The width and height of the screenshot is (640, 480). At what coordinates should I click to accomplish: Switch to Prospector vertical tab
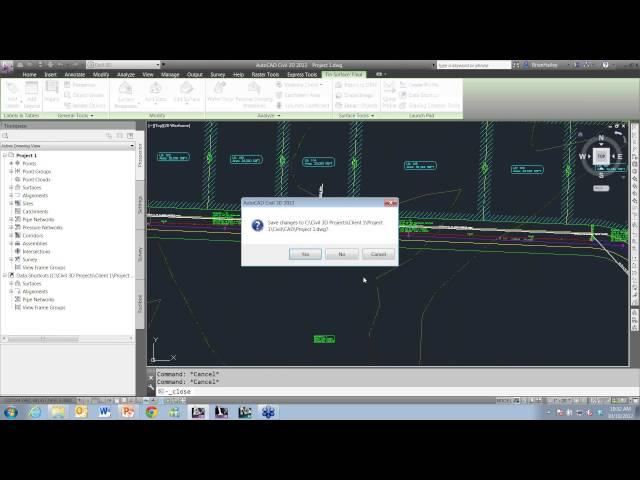coord(140,155)
